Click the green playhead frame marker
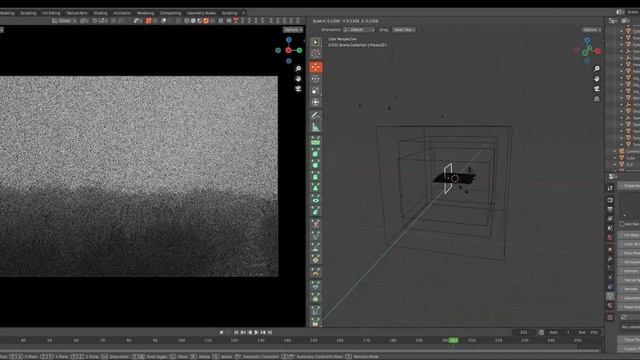Viewport: 640px width, 360px height. 453,340
